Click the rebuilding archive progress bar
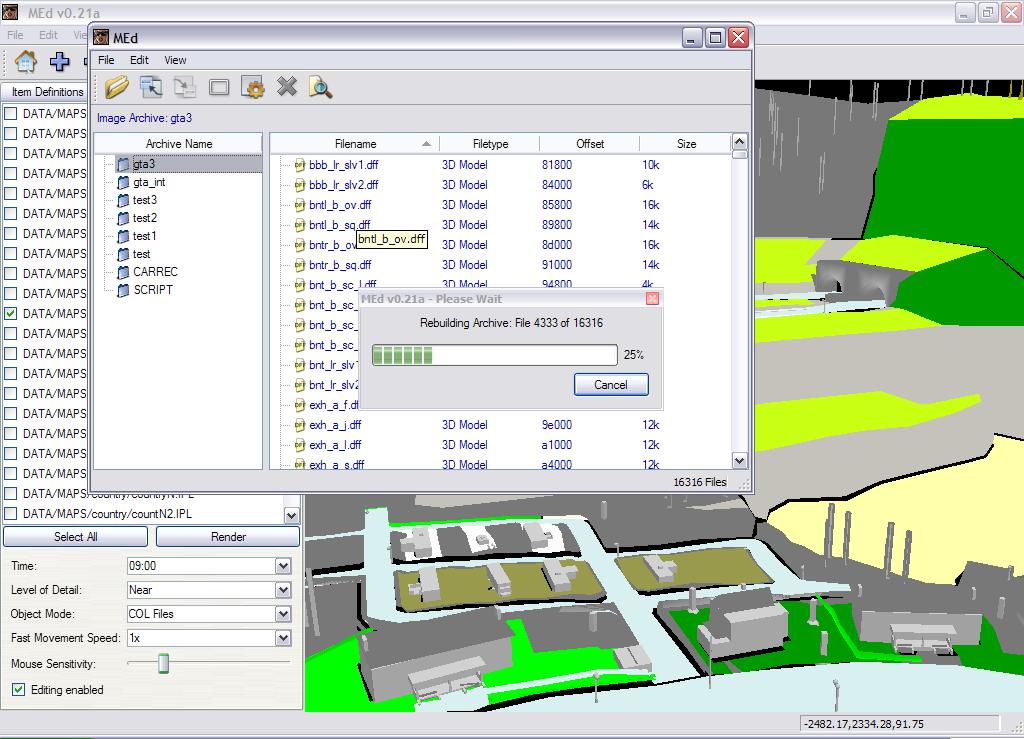Screen dimensions: 1024x739 (x=494, y=355)
